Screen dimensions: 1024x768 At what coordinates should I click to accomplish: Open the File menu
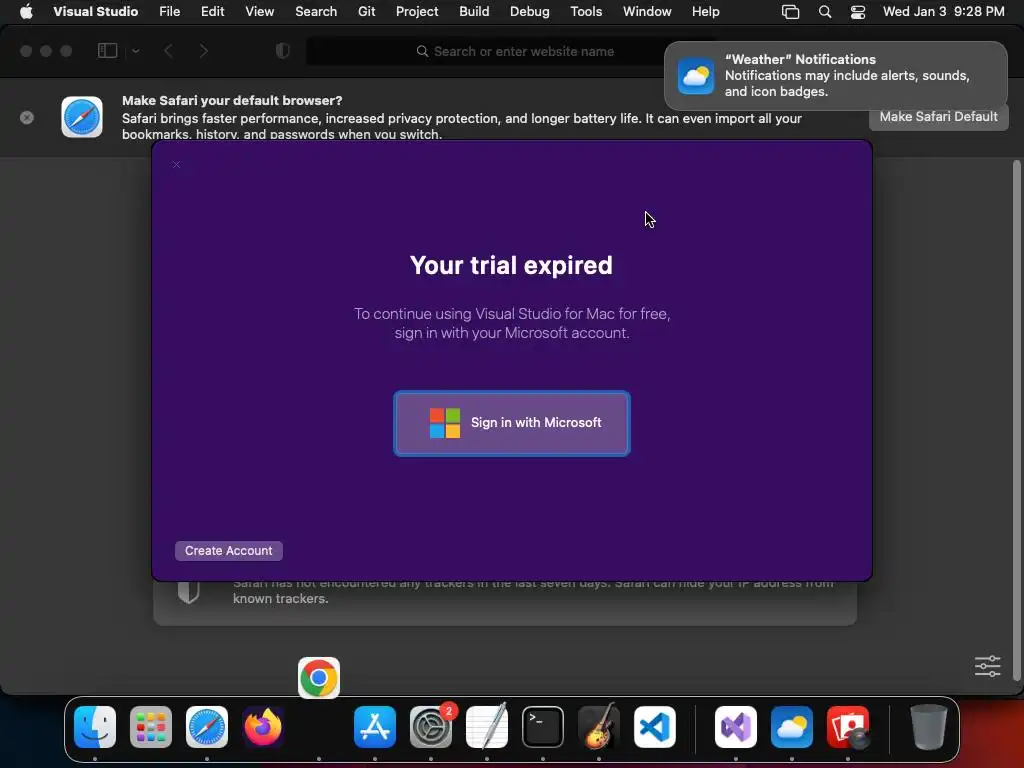170,12
